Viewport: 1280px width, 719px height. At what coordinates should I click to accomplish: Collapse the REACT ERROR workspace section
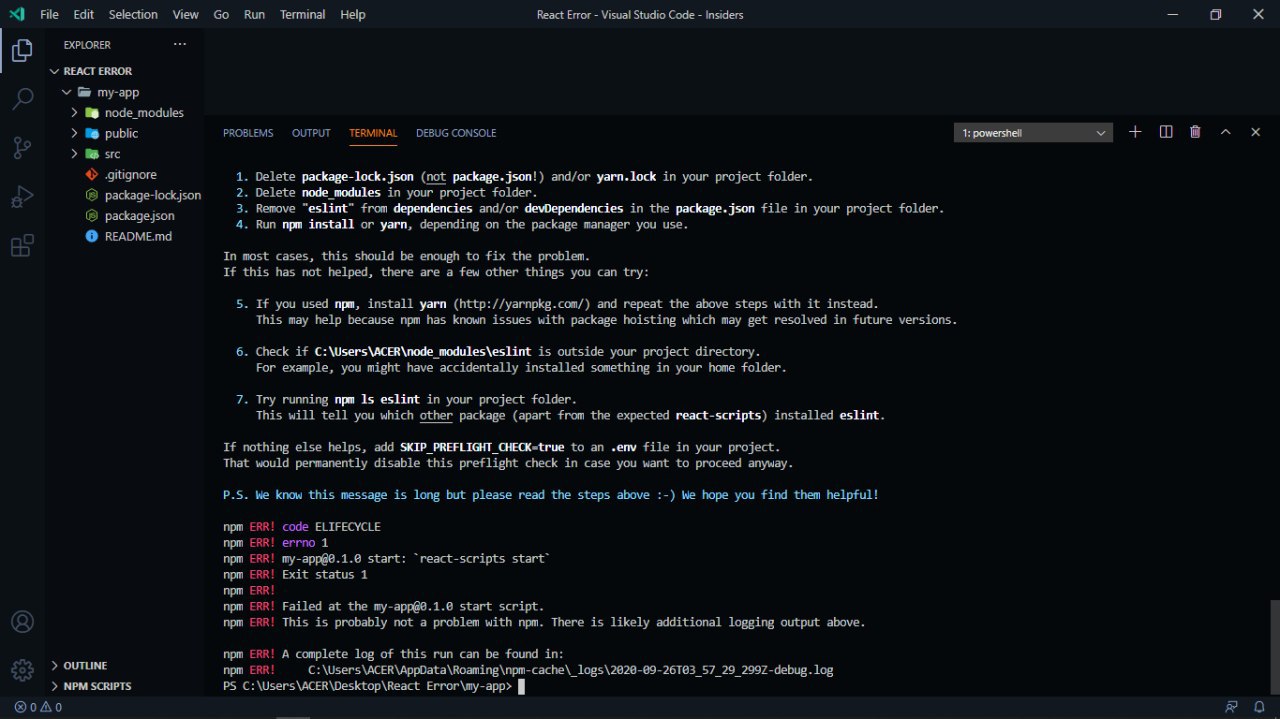click(x=98, y=71)
